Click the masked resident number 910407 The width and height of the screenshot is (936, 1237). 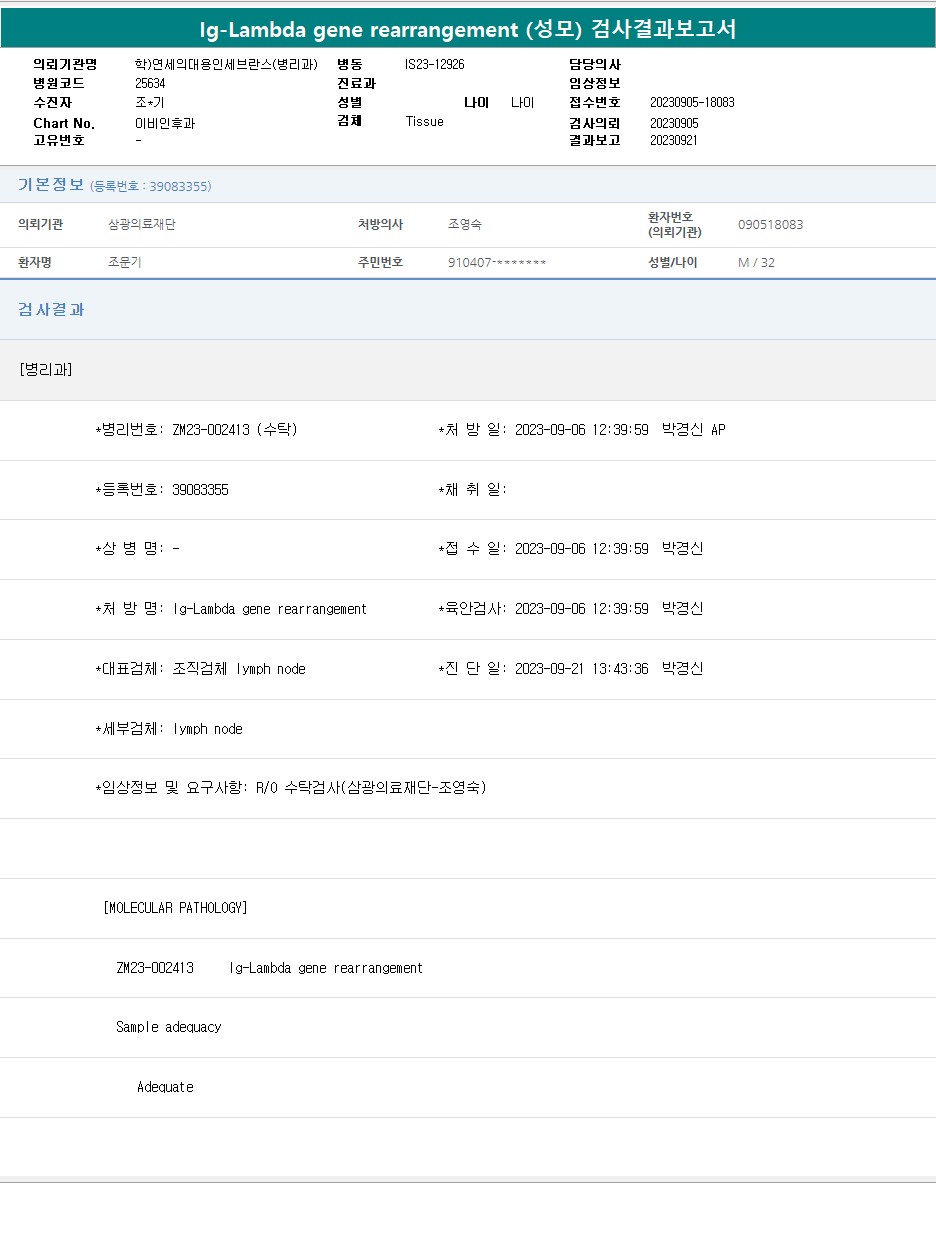pos(497,263)
